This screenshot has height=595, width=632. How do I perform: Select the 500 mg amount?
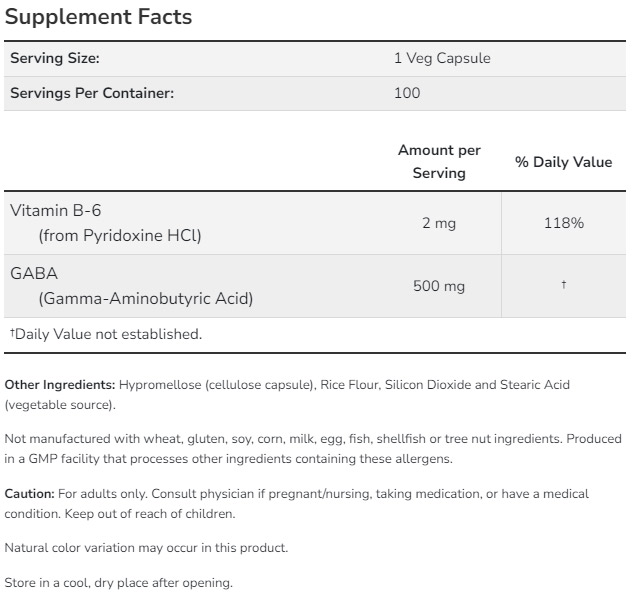[439, 286]
